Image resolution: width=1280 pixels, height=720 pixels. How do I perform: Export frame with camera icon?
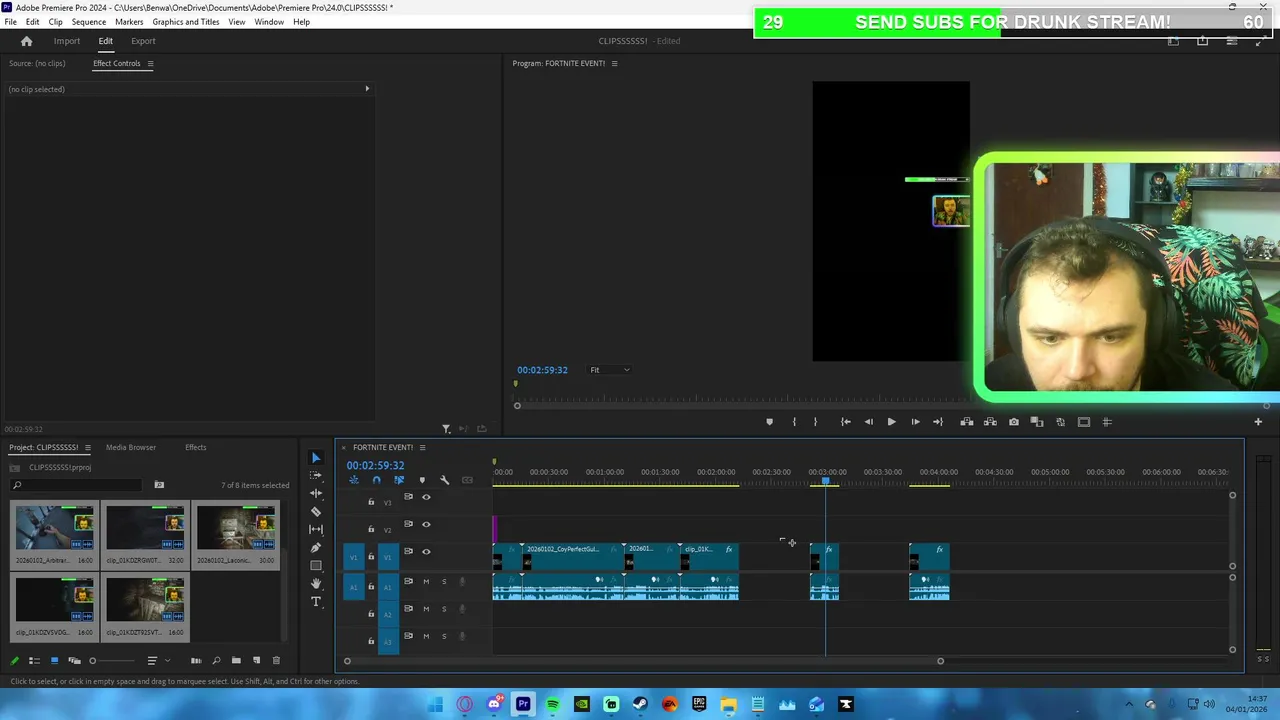pos(1014,422)
